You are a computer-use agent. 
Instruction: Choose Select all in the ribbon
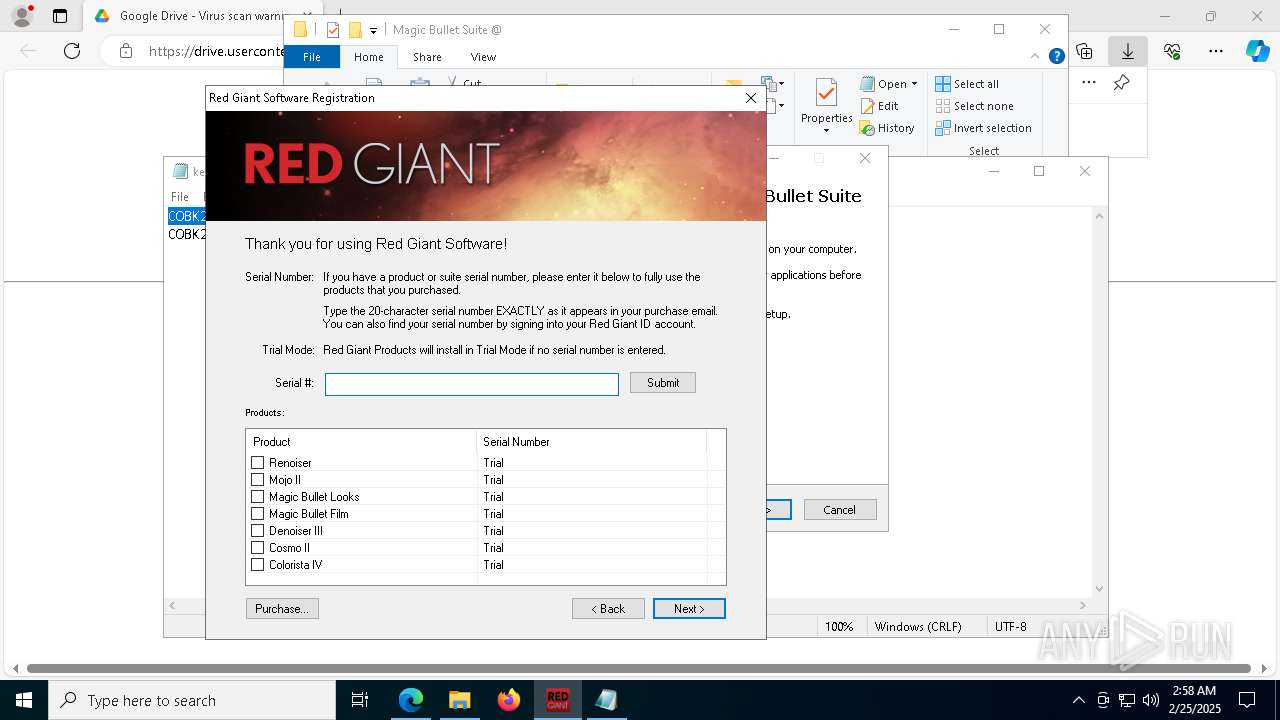[x=967, y=84]
